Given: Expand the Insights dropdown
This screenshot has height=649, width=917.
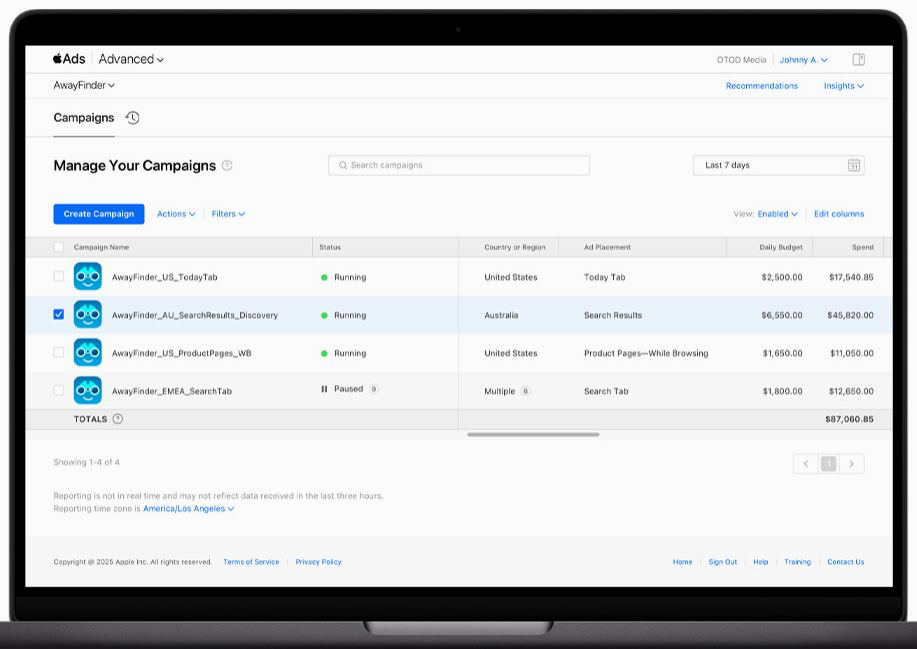Looking at the screenshot, I should click(843, 86).
